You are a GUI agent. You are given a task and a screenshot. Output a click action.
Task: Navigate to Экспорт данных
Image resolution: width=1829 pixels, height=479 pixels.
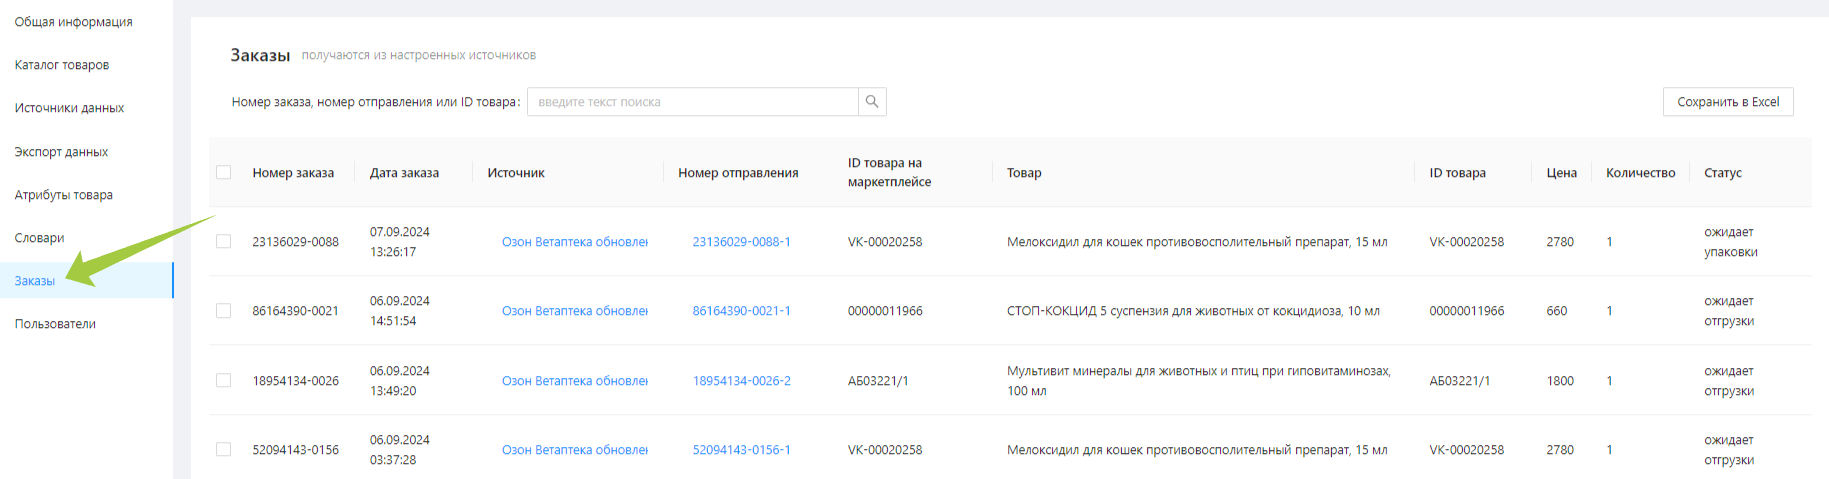pos(61,152)
